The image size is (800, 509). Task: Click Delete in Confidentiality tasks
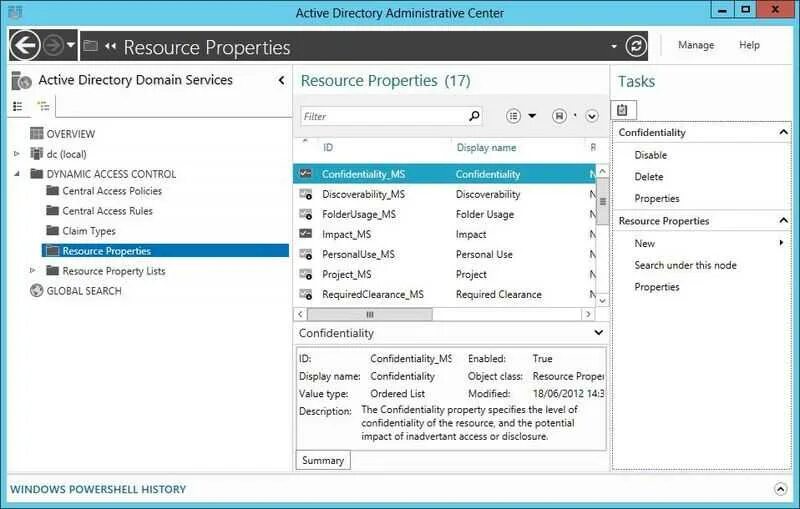[x=649, y=176]
